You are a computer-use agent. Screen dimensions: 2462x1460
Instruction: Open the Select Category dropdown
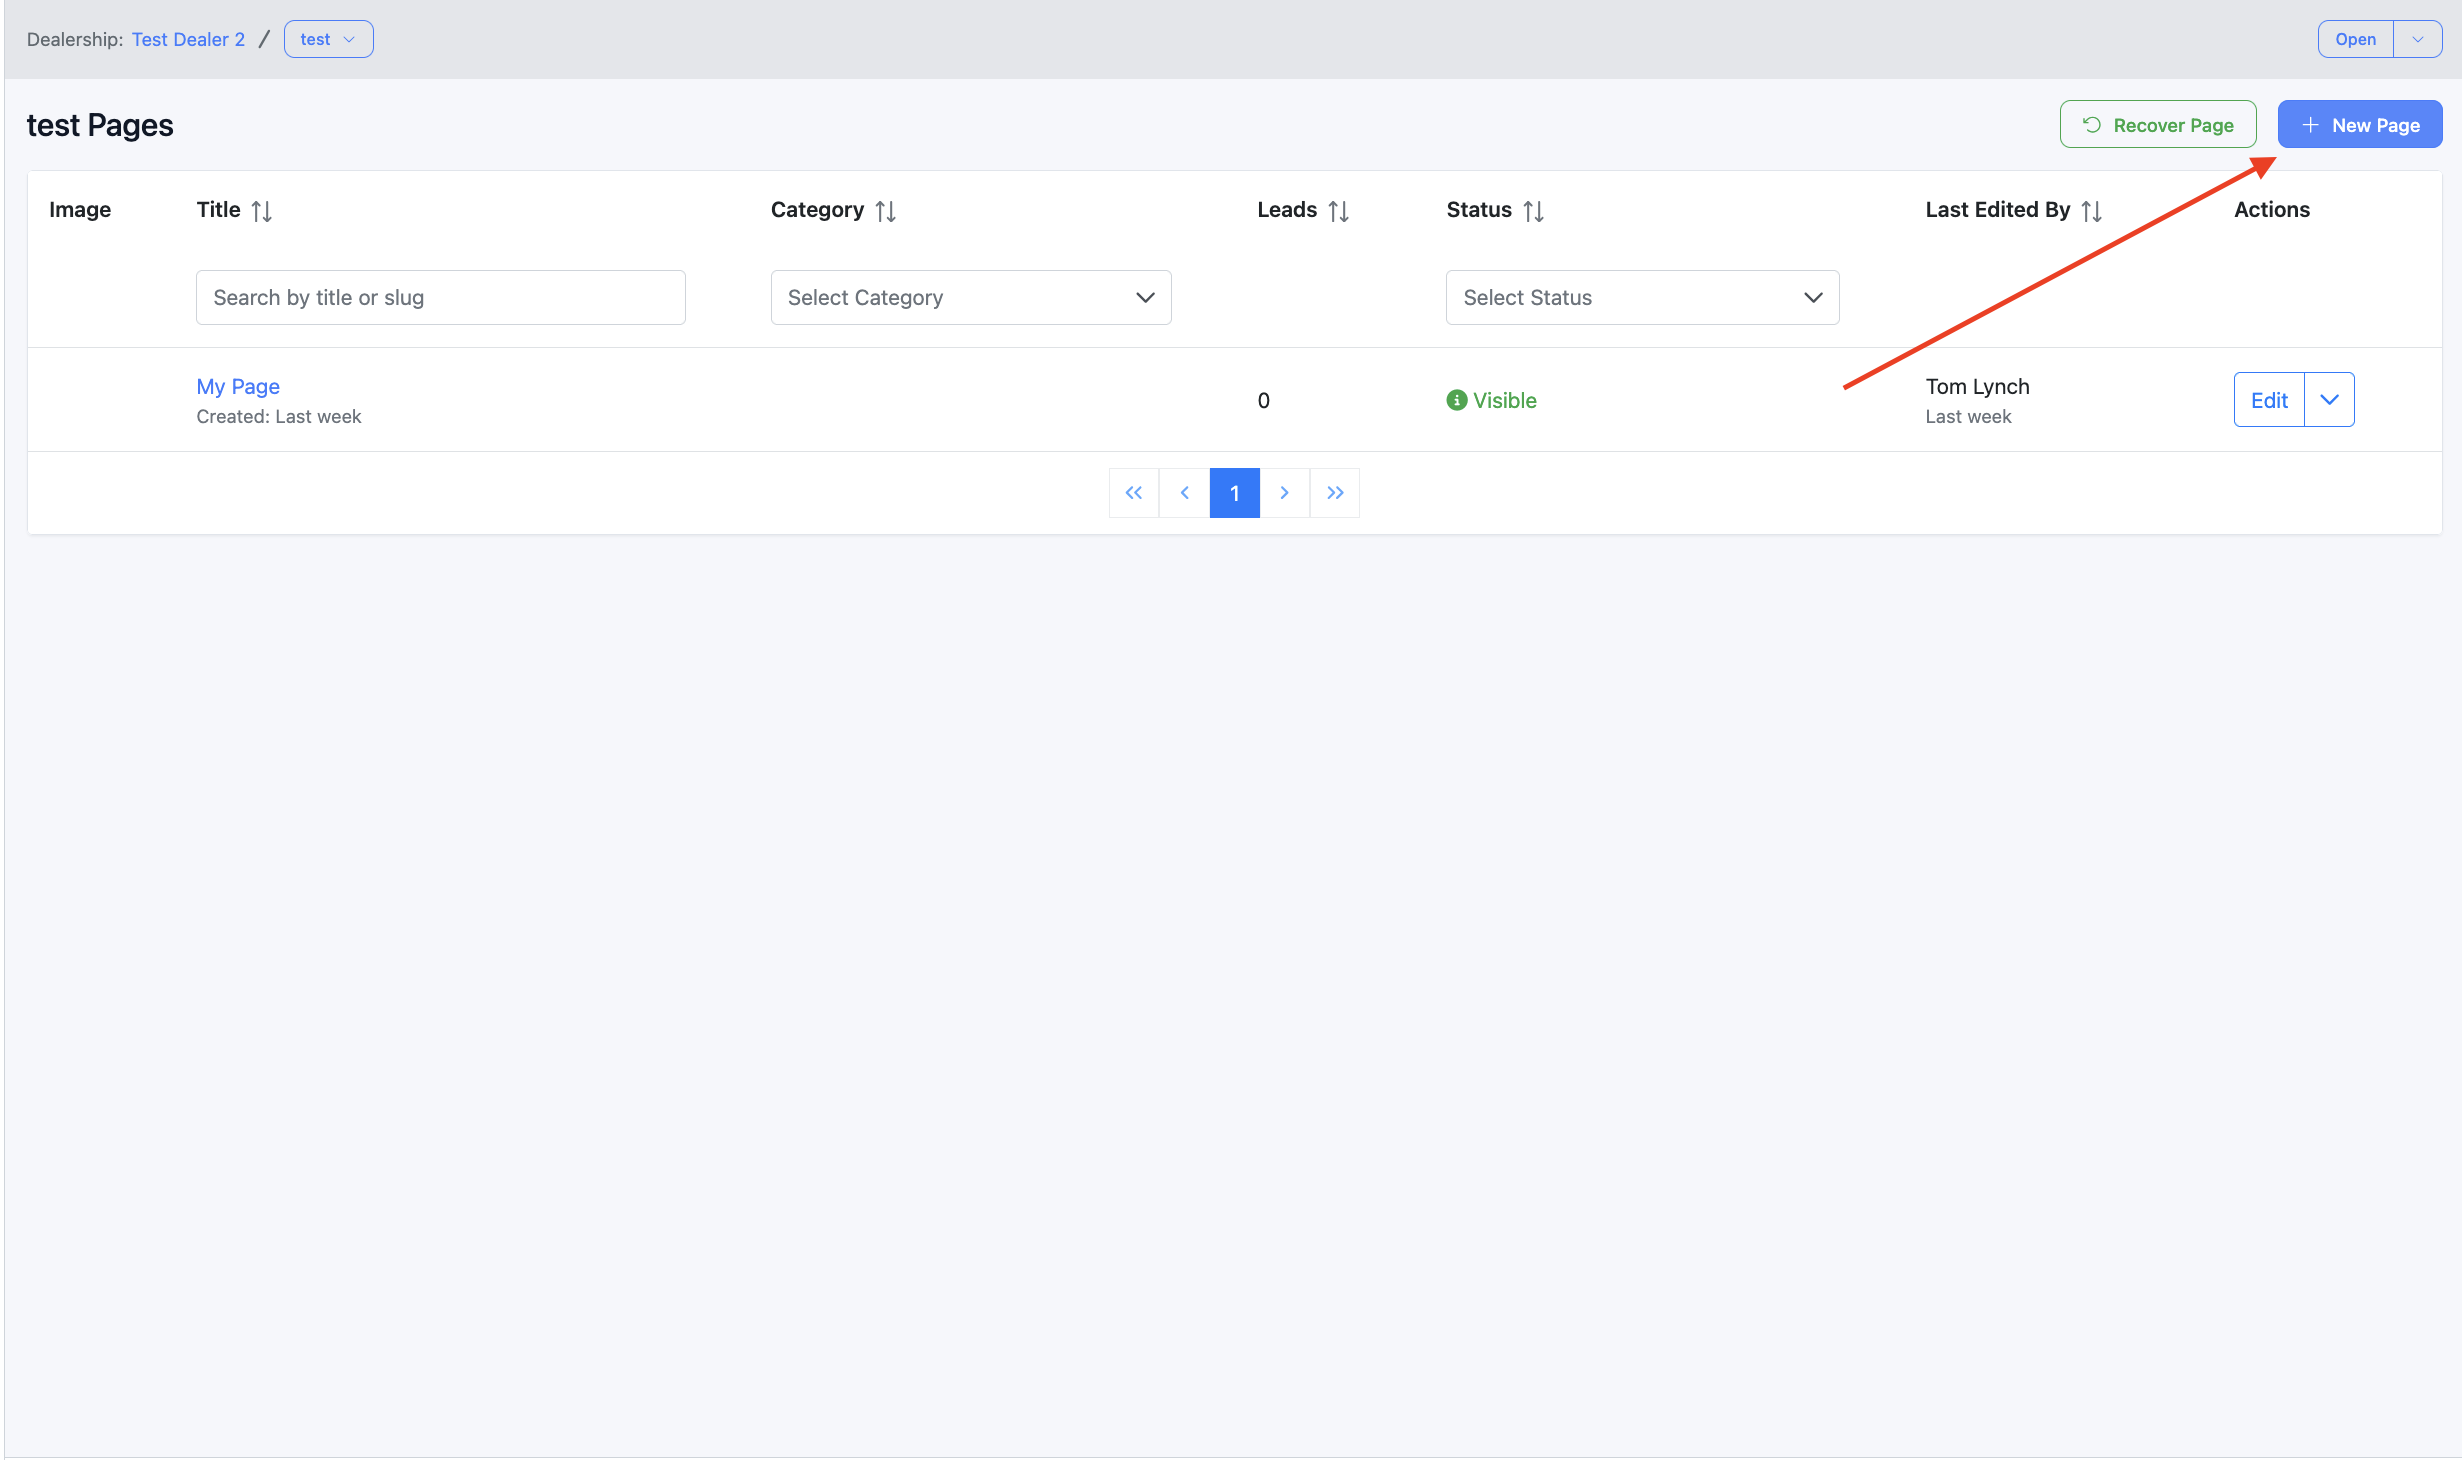click(970, 297)
